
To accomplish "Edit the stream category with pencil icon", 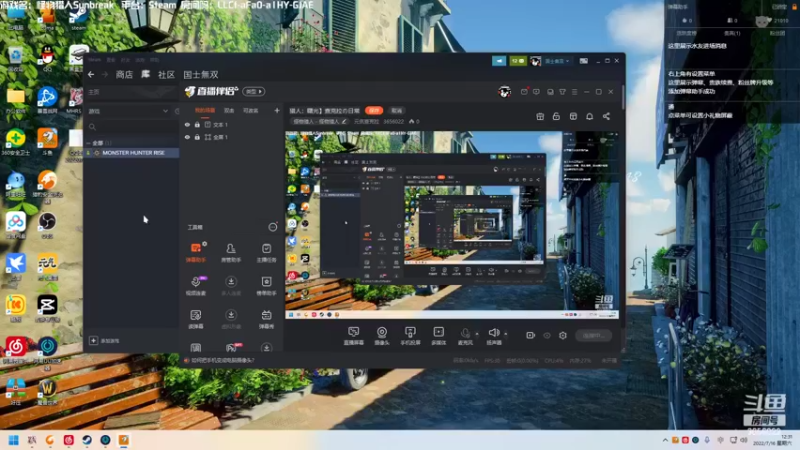I will point(344,121).
